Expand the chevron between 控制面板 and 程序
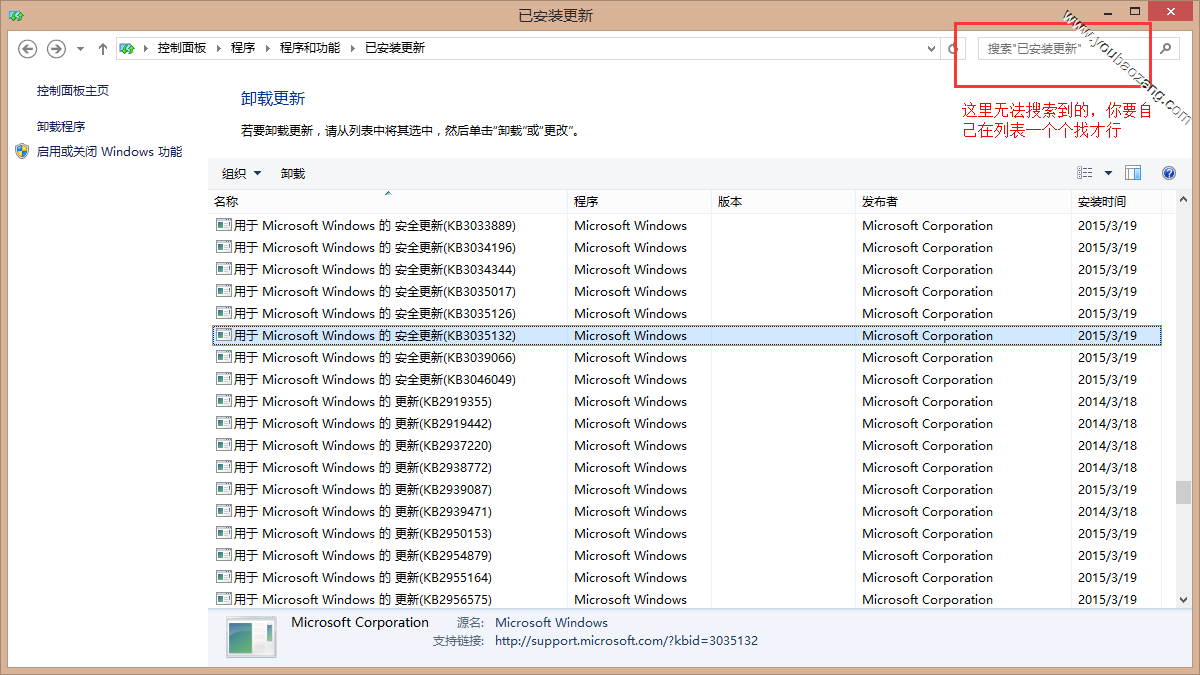1200x675 pixels. [219, 48]
